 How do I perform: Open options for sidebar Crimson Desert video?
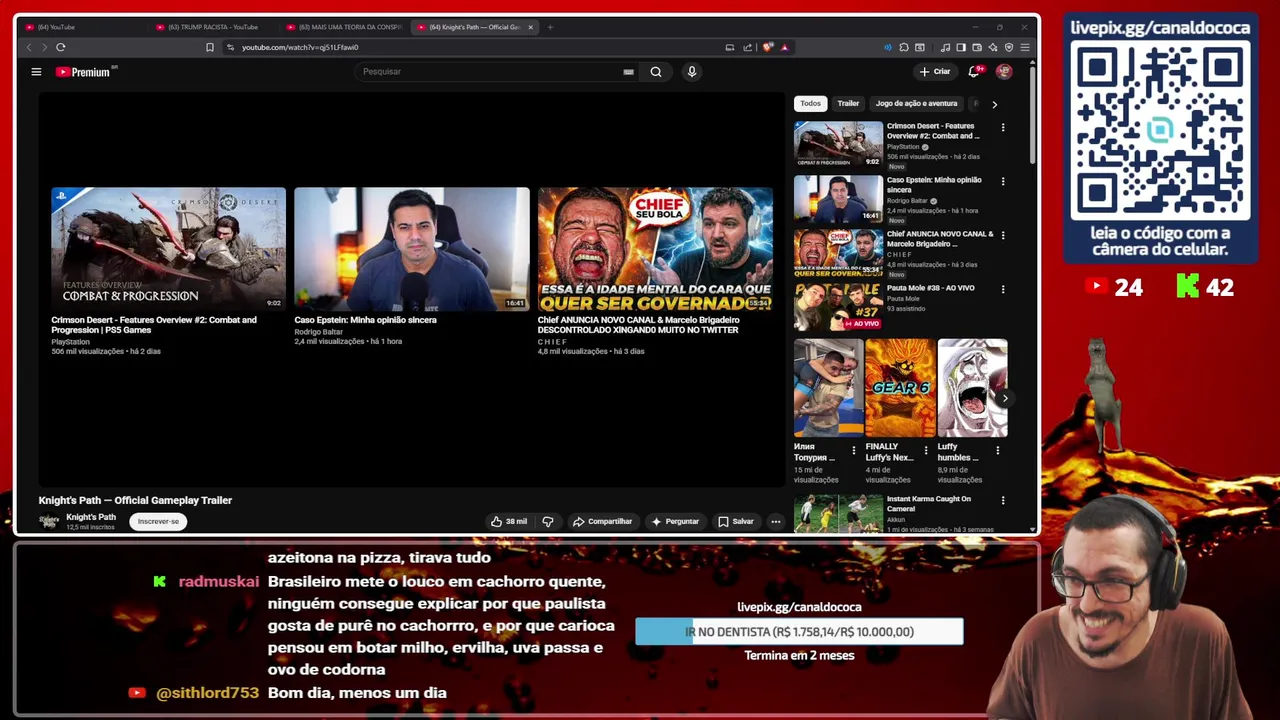(1003, 128)
